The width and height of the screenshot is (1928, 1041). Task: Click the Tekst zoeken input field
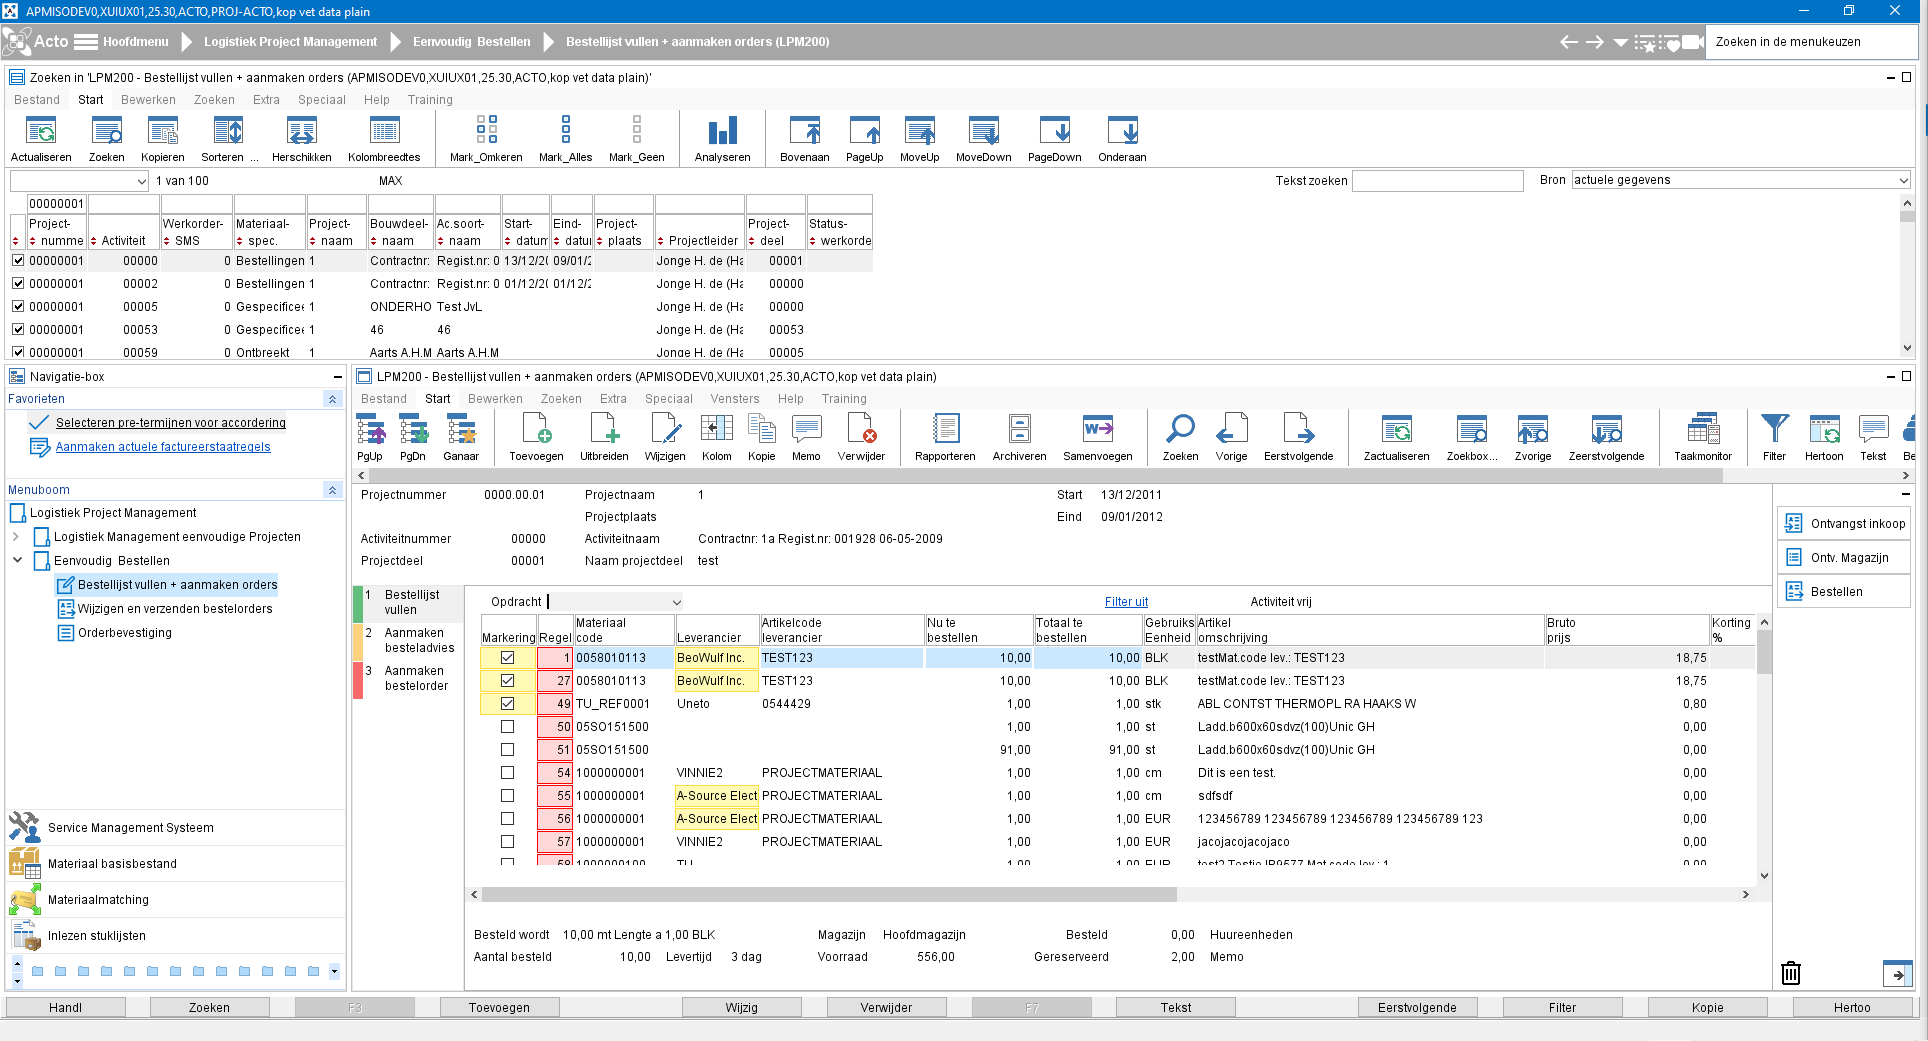click(1437, 181)
